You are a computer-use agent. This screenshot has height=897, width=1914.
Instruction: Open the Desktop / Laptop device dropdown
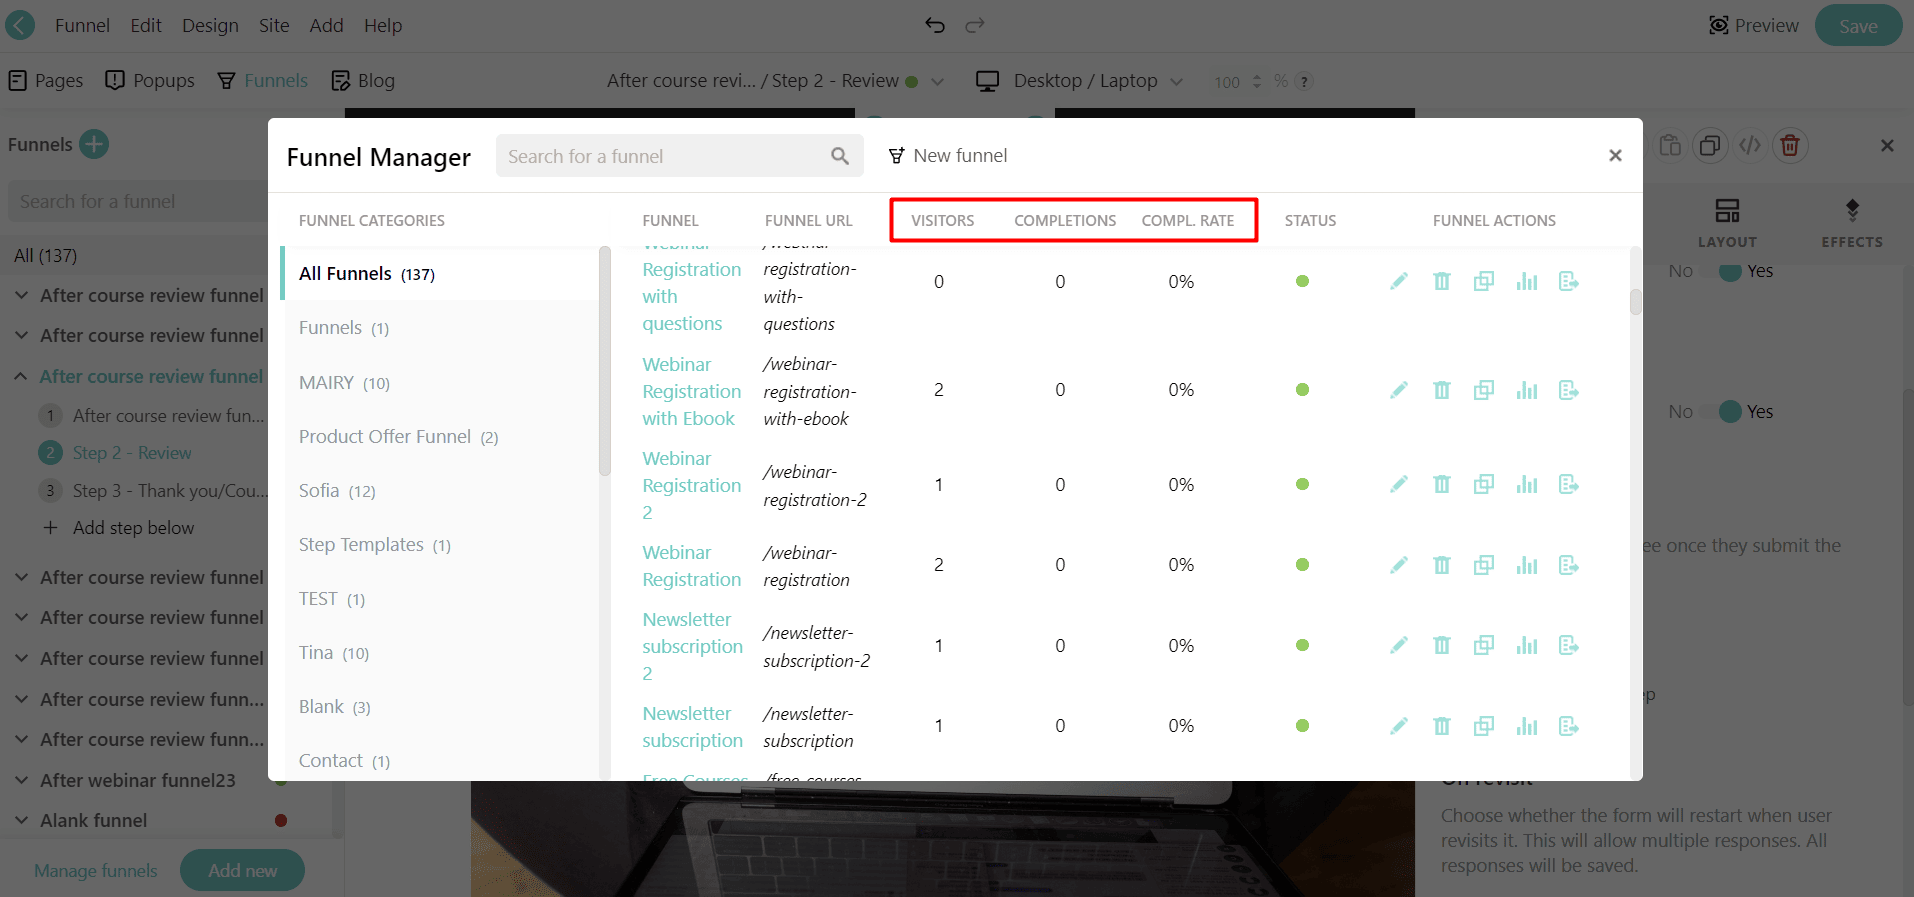pos(1080,81)
